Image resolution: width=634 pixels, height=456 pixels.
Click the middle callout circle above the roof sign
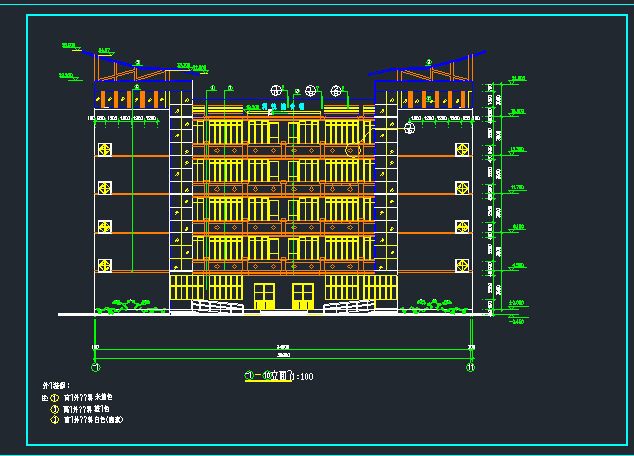[x=311, y=90]
